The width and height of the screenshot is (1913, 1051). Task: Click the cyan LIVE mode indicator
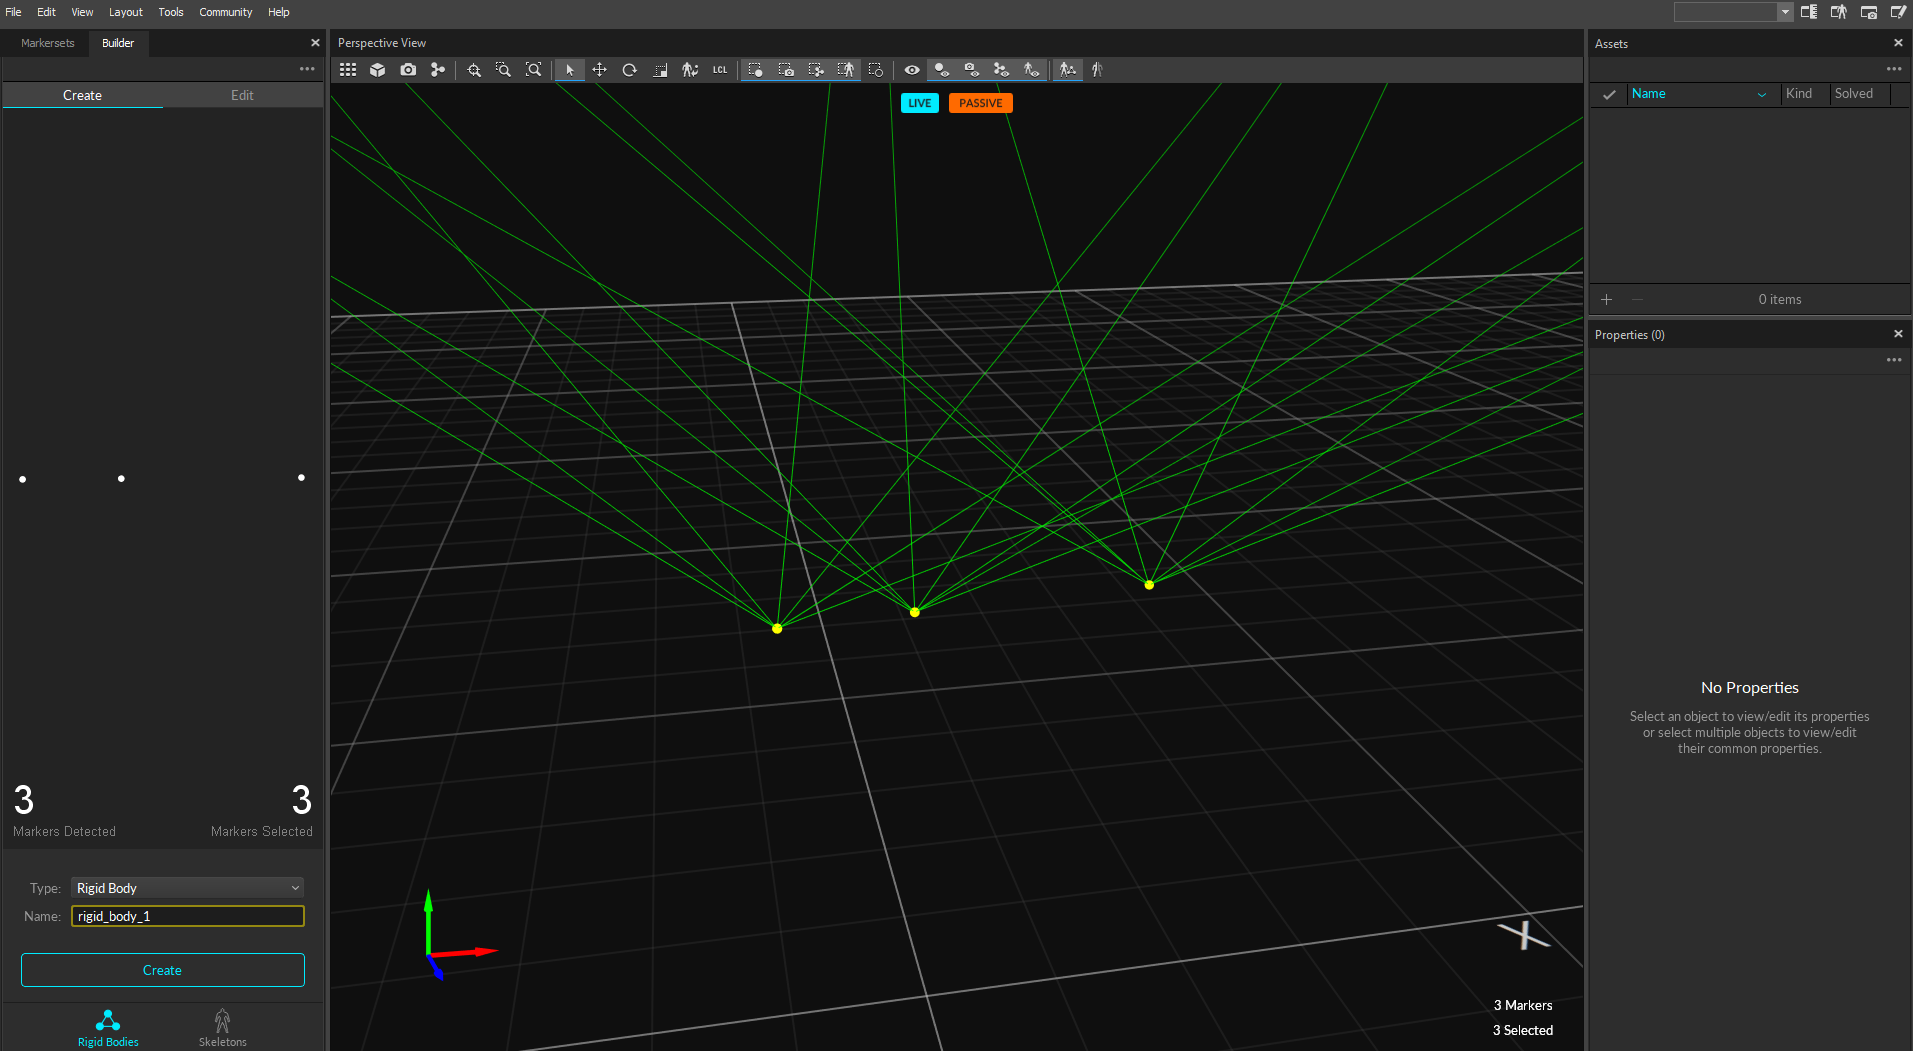click(x=919, y=103)
